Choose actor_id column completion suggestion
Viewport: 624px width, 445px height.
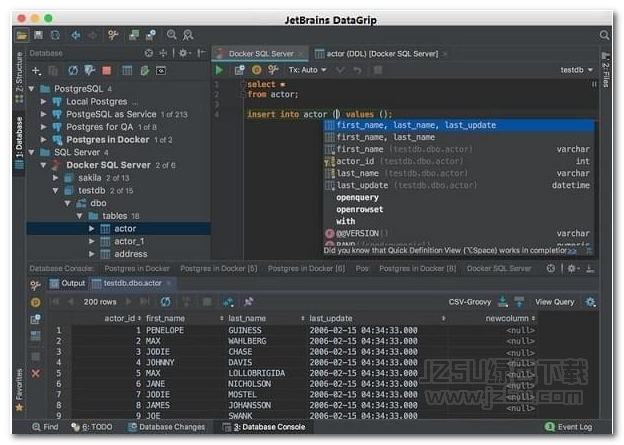(458, 161)
